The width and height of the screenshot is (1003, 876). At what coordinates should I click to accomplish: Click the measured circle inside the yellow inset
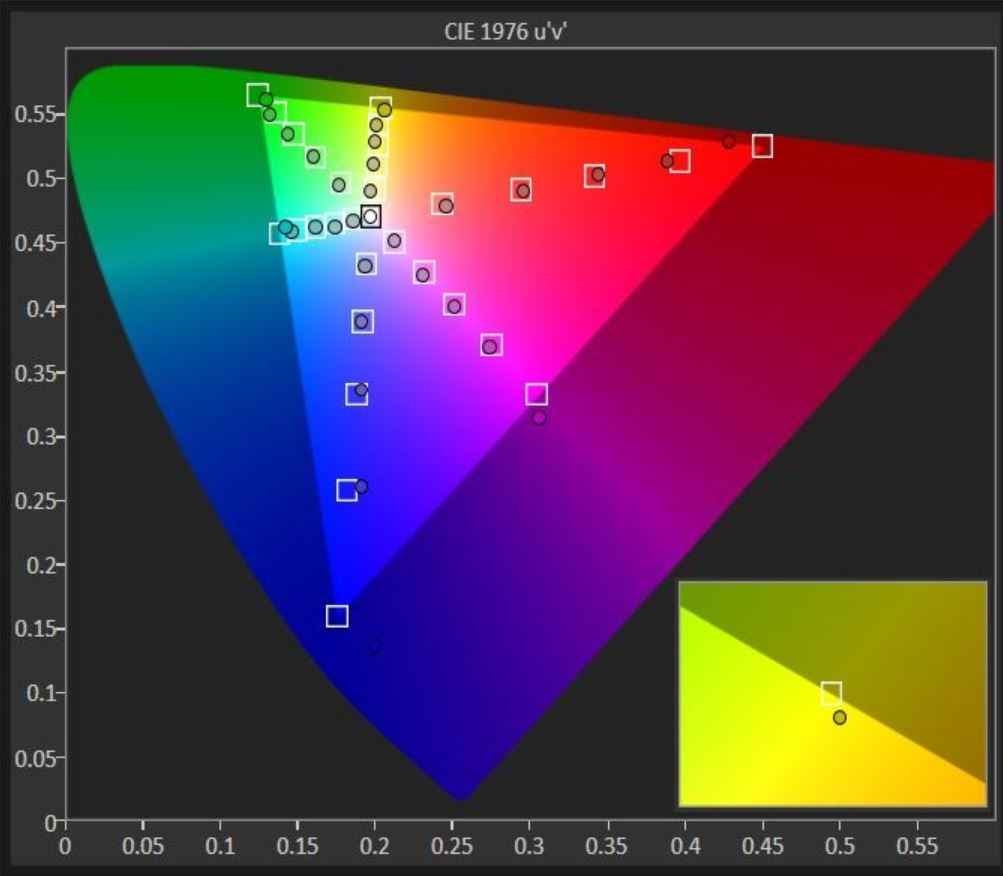840,717
